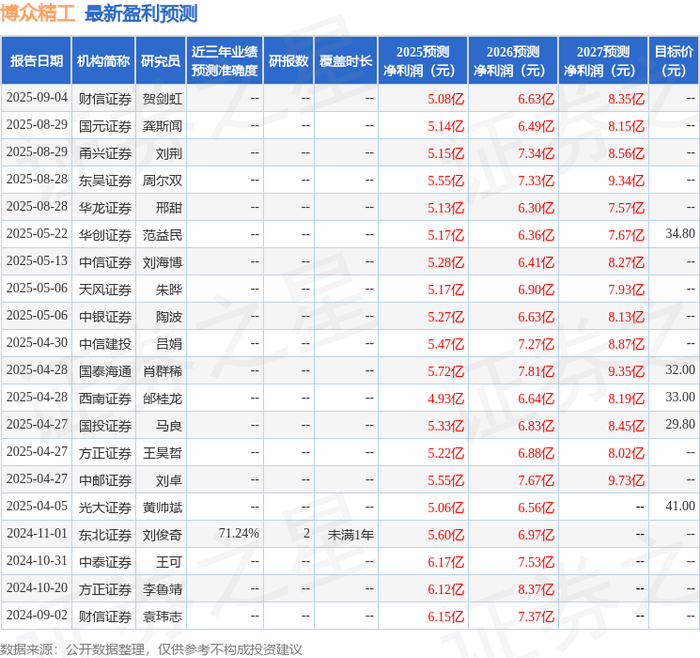Select institution 中信证券
Image resolution: width=700 pixels, height=658 pixels.
tap(105, 262)
